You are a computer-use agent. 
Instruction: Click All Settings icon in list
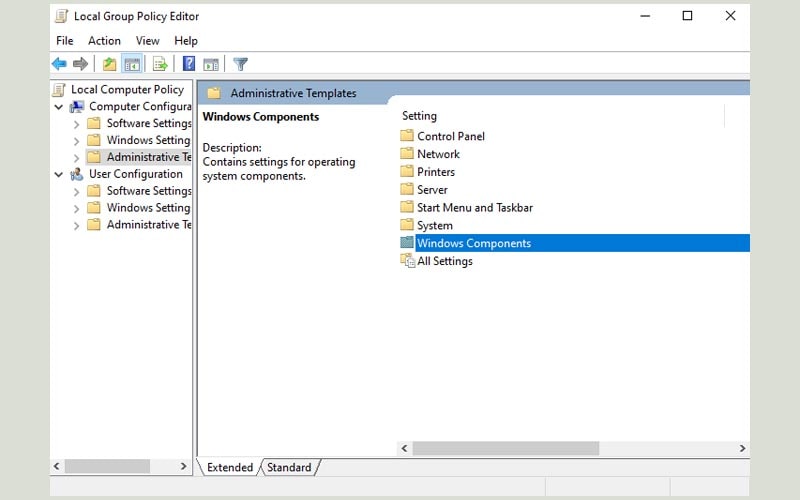click(407, 261)
